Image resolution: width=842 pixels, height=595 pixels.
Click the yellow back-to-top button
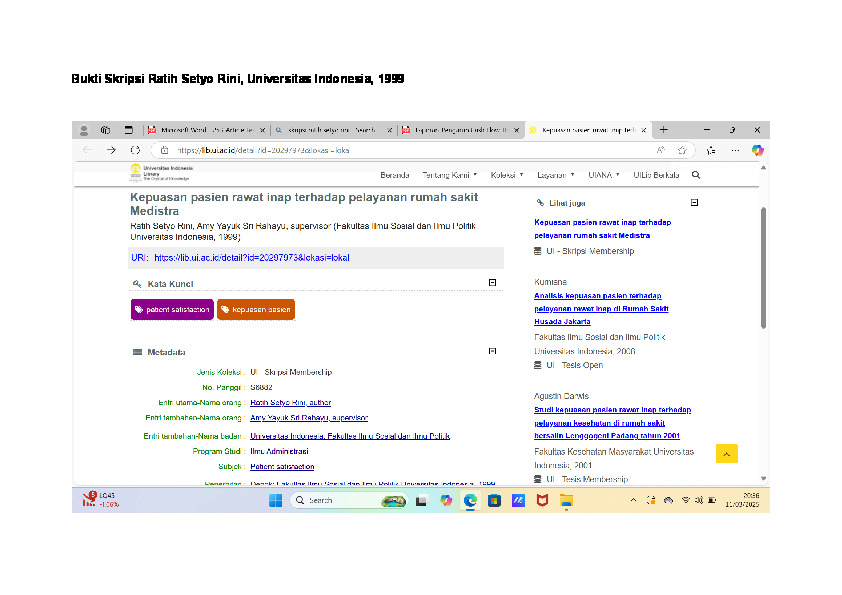pos(727,454)
